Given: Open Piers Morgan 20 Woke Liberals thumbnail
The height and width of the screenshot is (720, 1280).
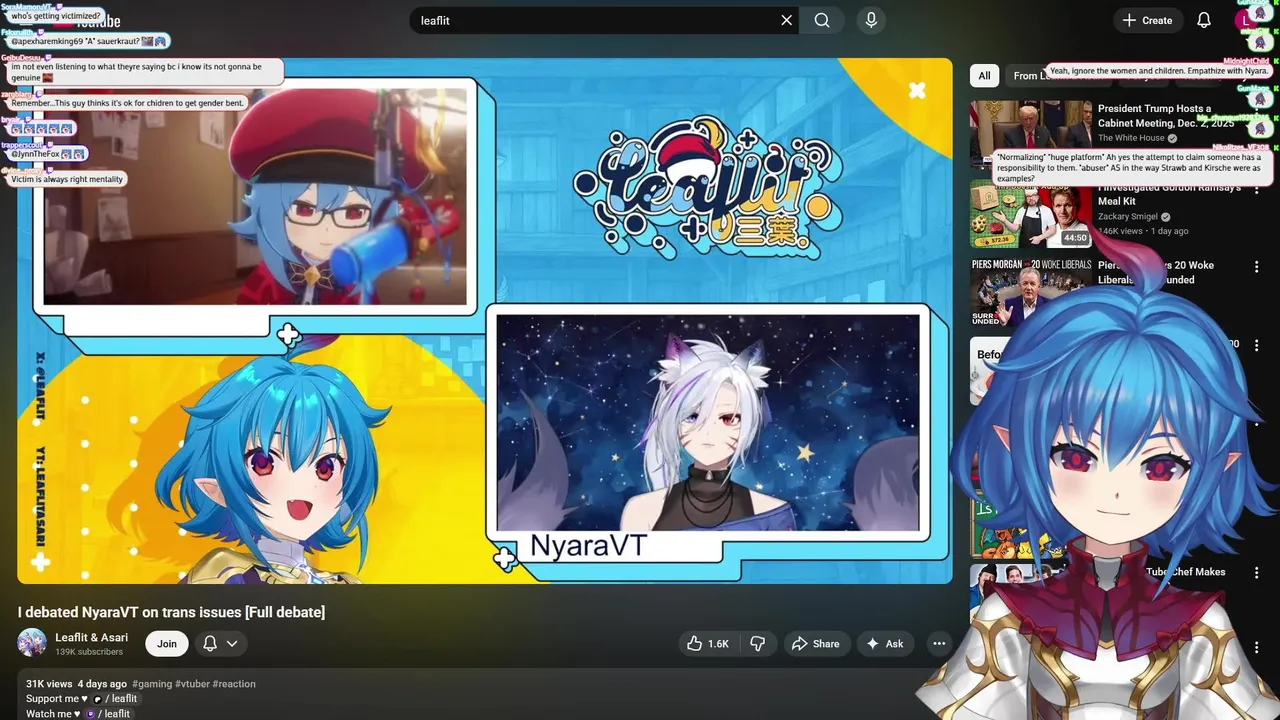Looking at the screenshot, I should 1031,293.
